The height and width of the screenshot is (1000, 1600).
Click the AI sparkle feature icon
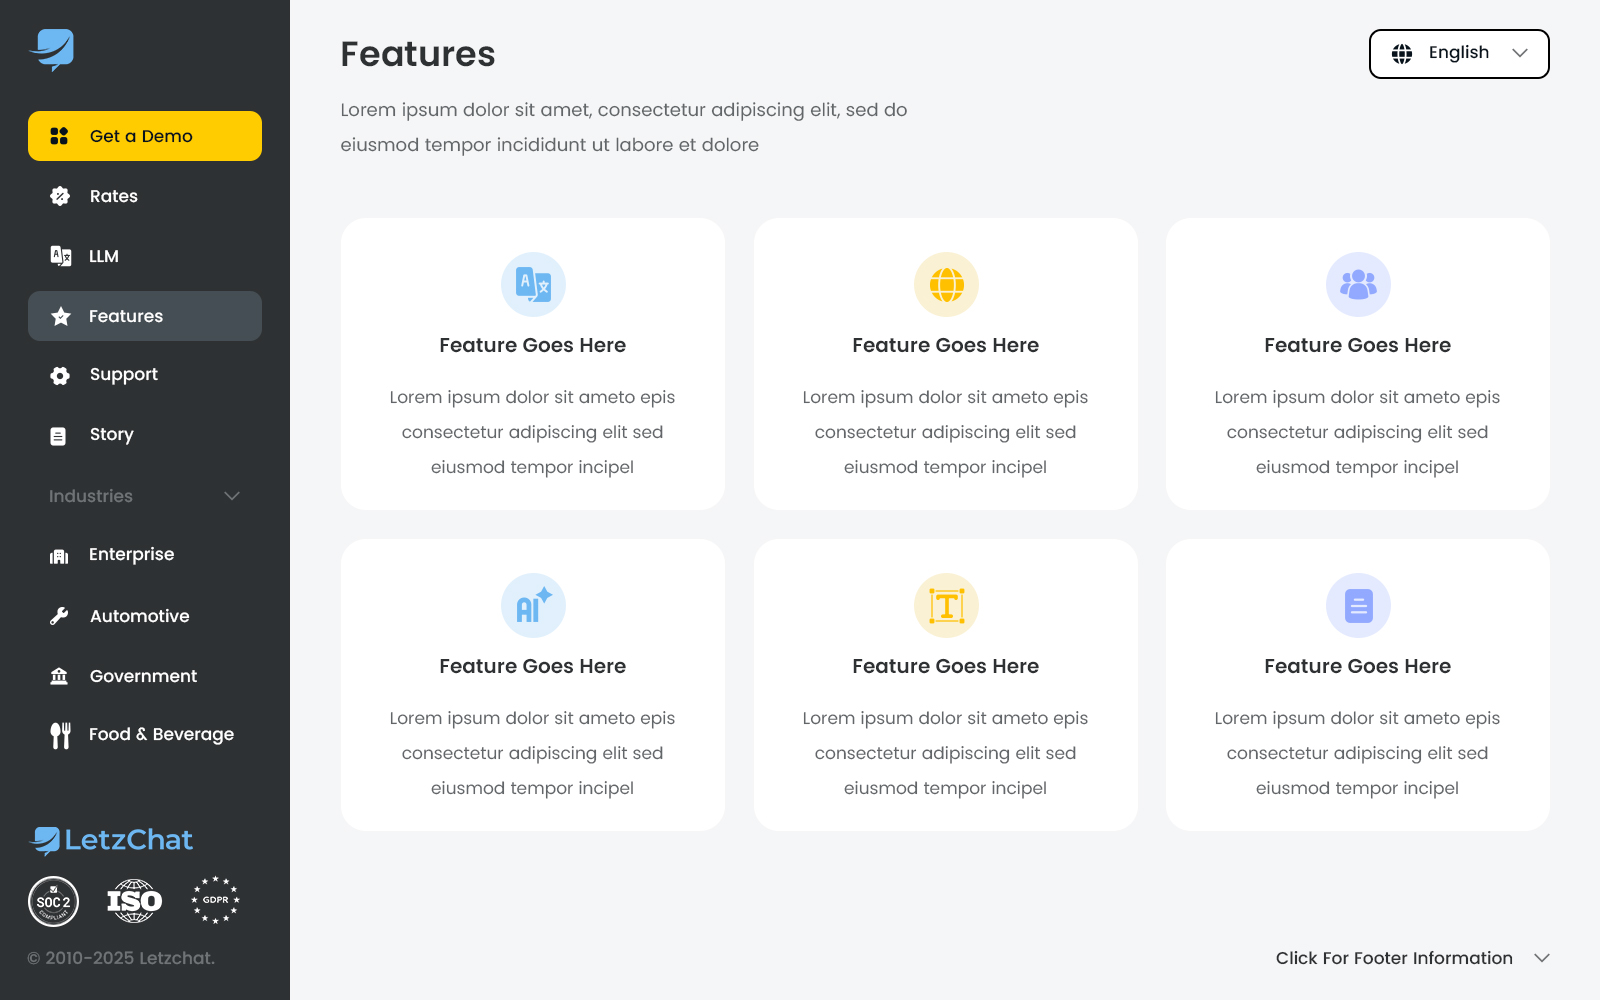coord(533,606)
